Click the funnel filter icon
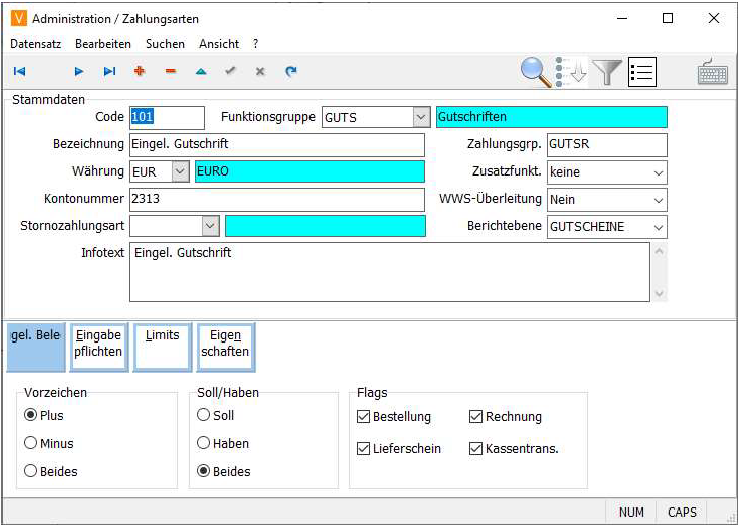The width and height of the screenshot is (739, 525). [607, 72]
